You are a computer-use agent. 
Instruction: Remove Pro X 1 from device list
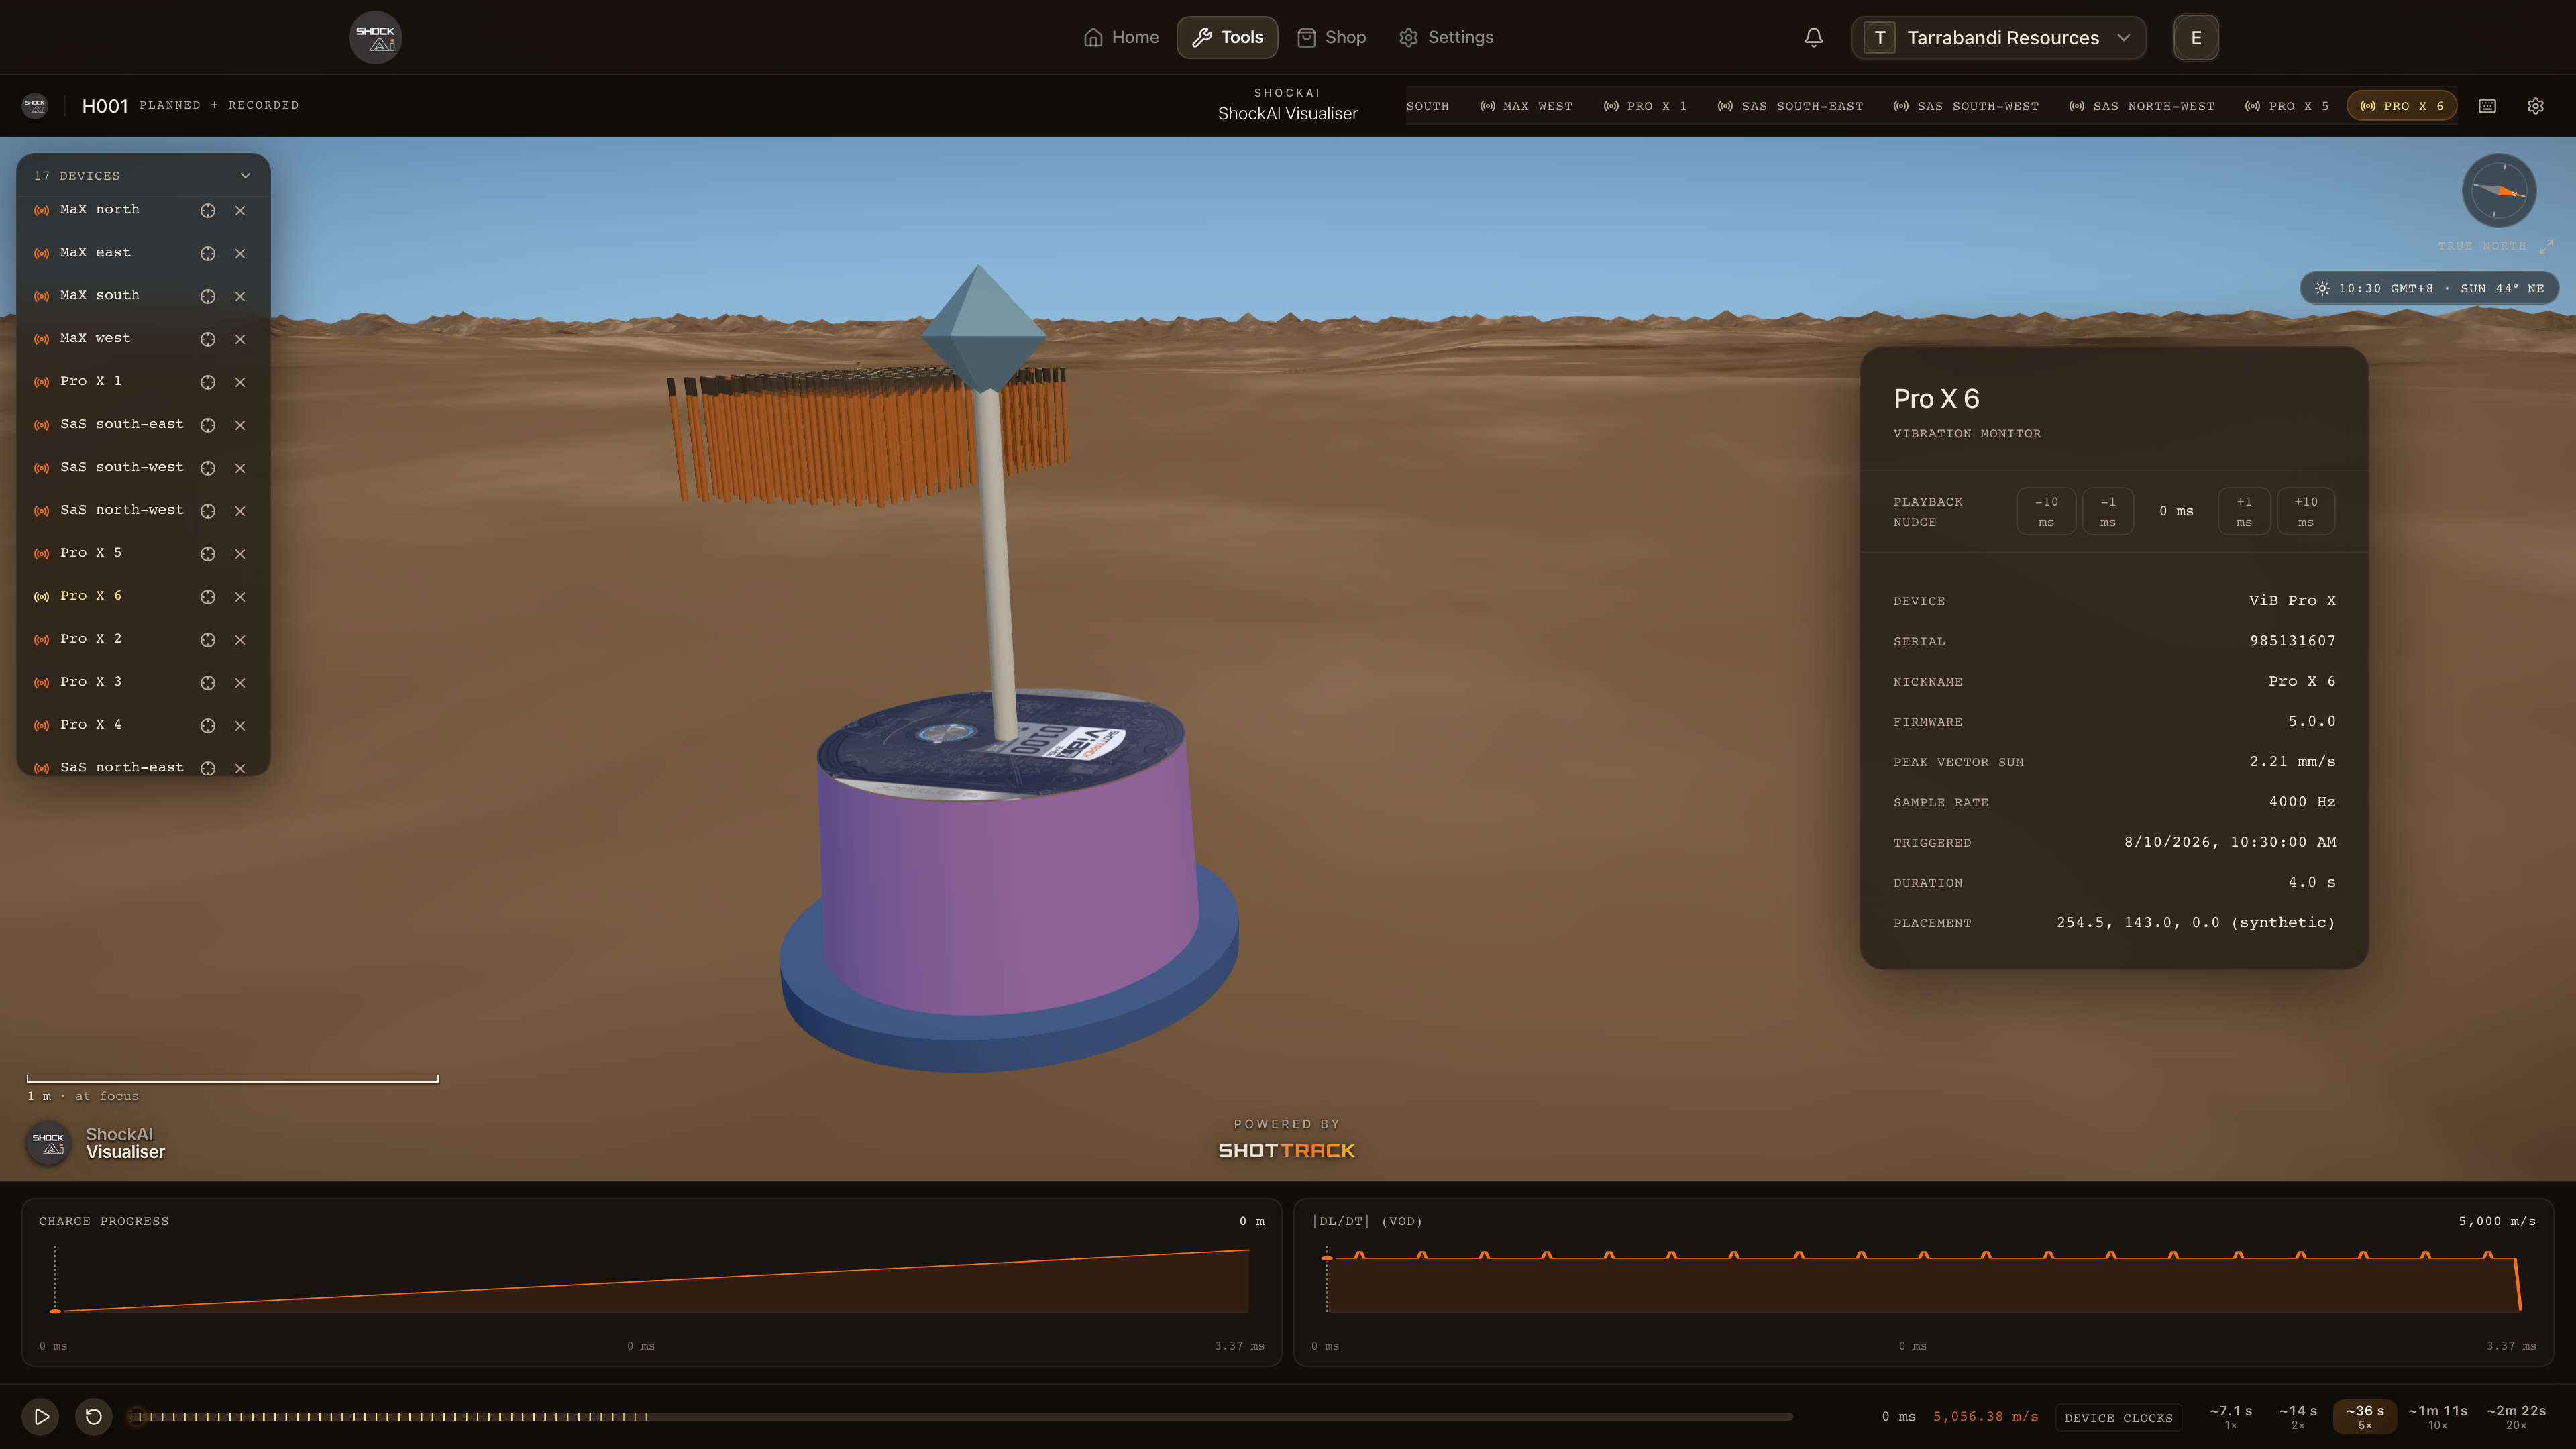coord(240,382)
